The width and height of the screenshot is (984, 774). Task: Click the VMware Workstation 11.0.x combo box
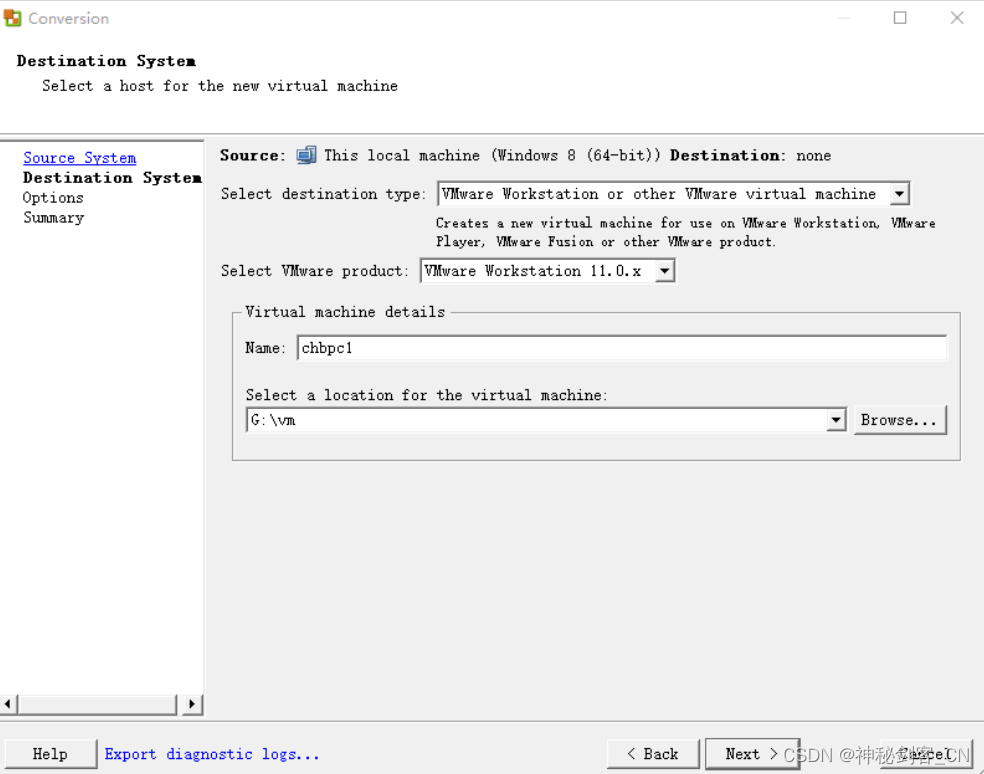[547, 271]
